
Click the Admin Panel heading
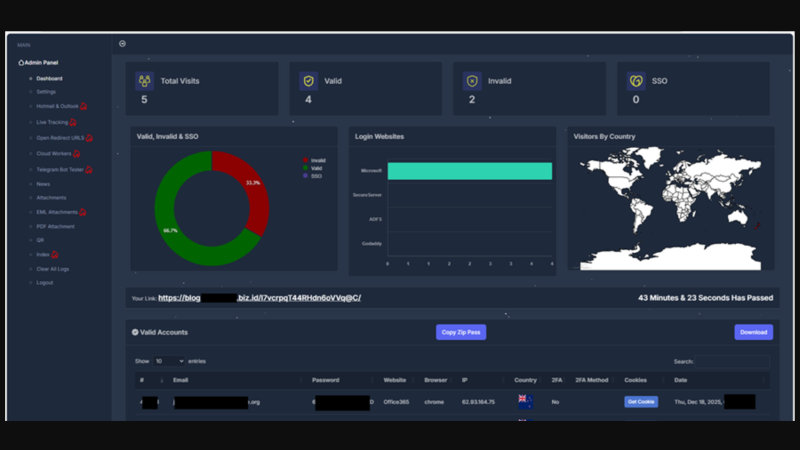(41, 63)
